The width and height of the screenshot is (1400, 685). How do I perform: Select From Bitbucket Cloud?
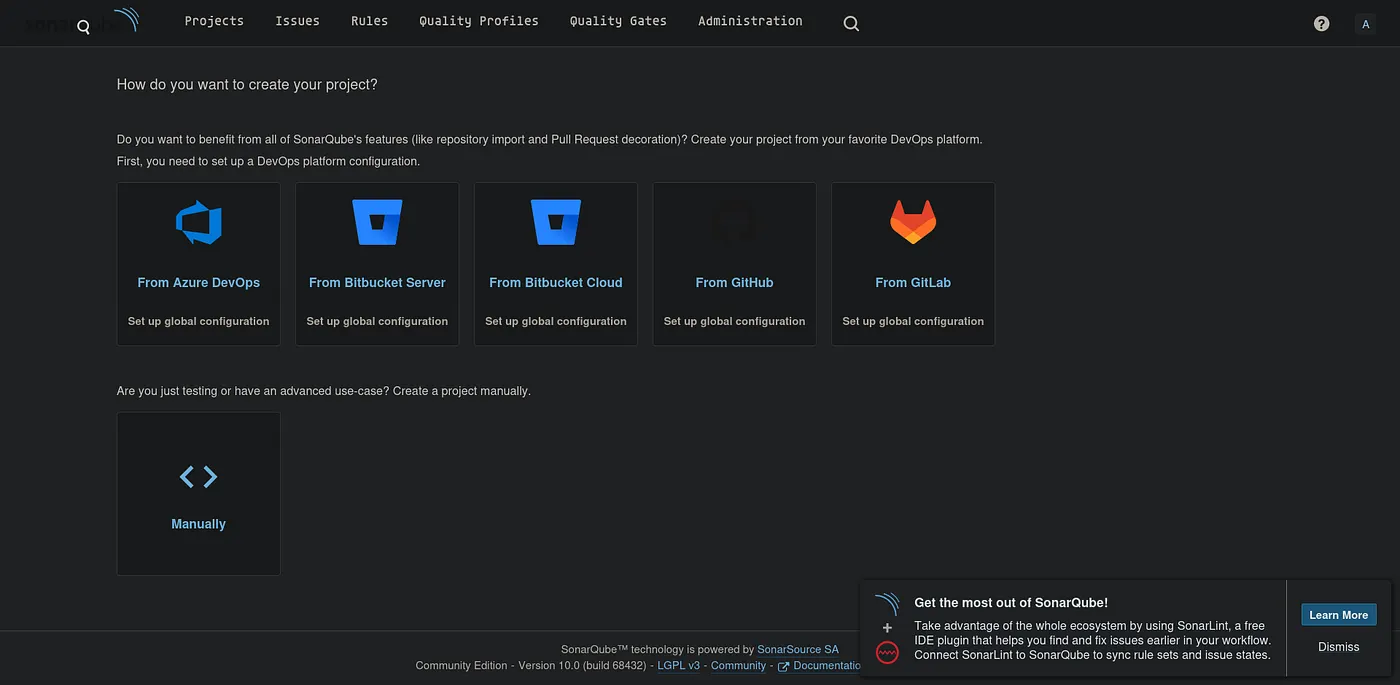click(x=556, y=283)
